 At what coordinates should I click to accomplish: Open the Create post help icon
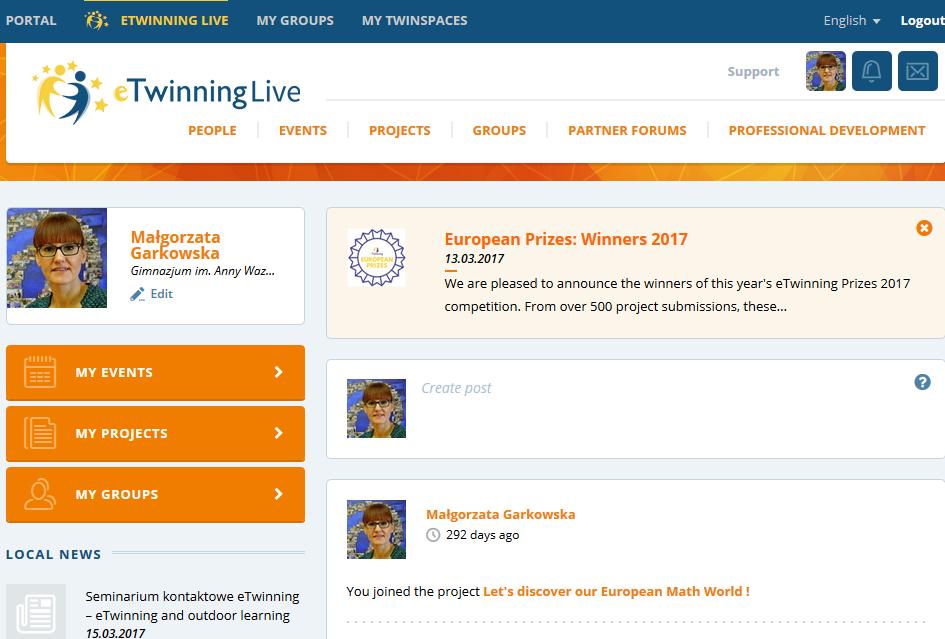922,382
